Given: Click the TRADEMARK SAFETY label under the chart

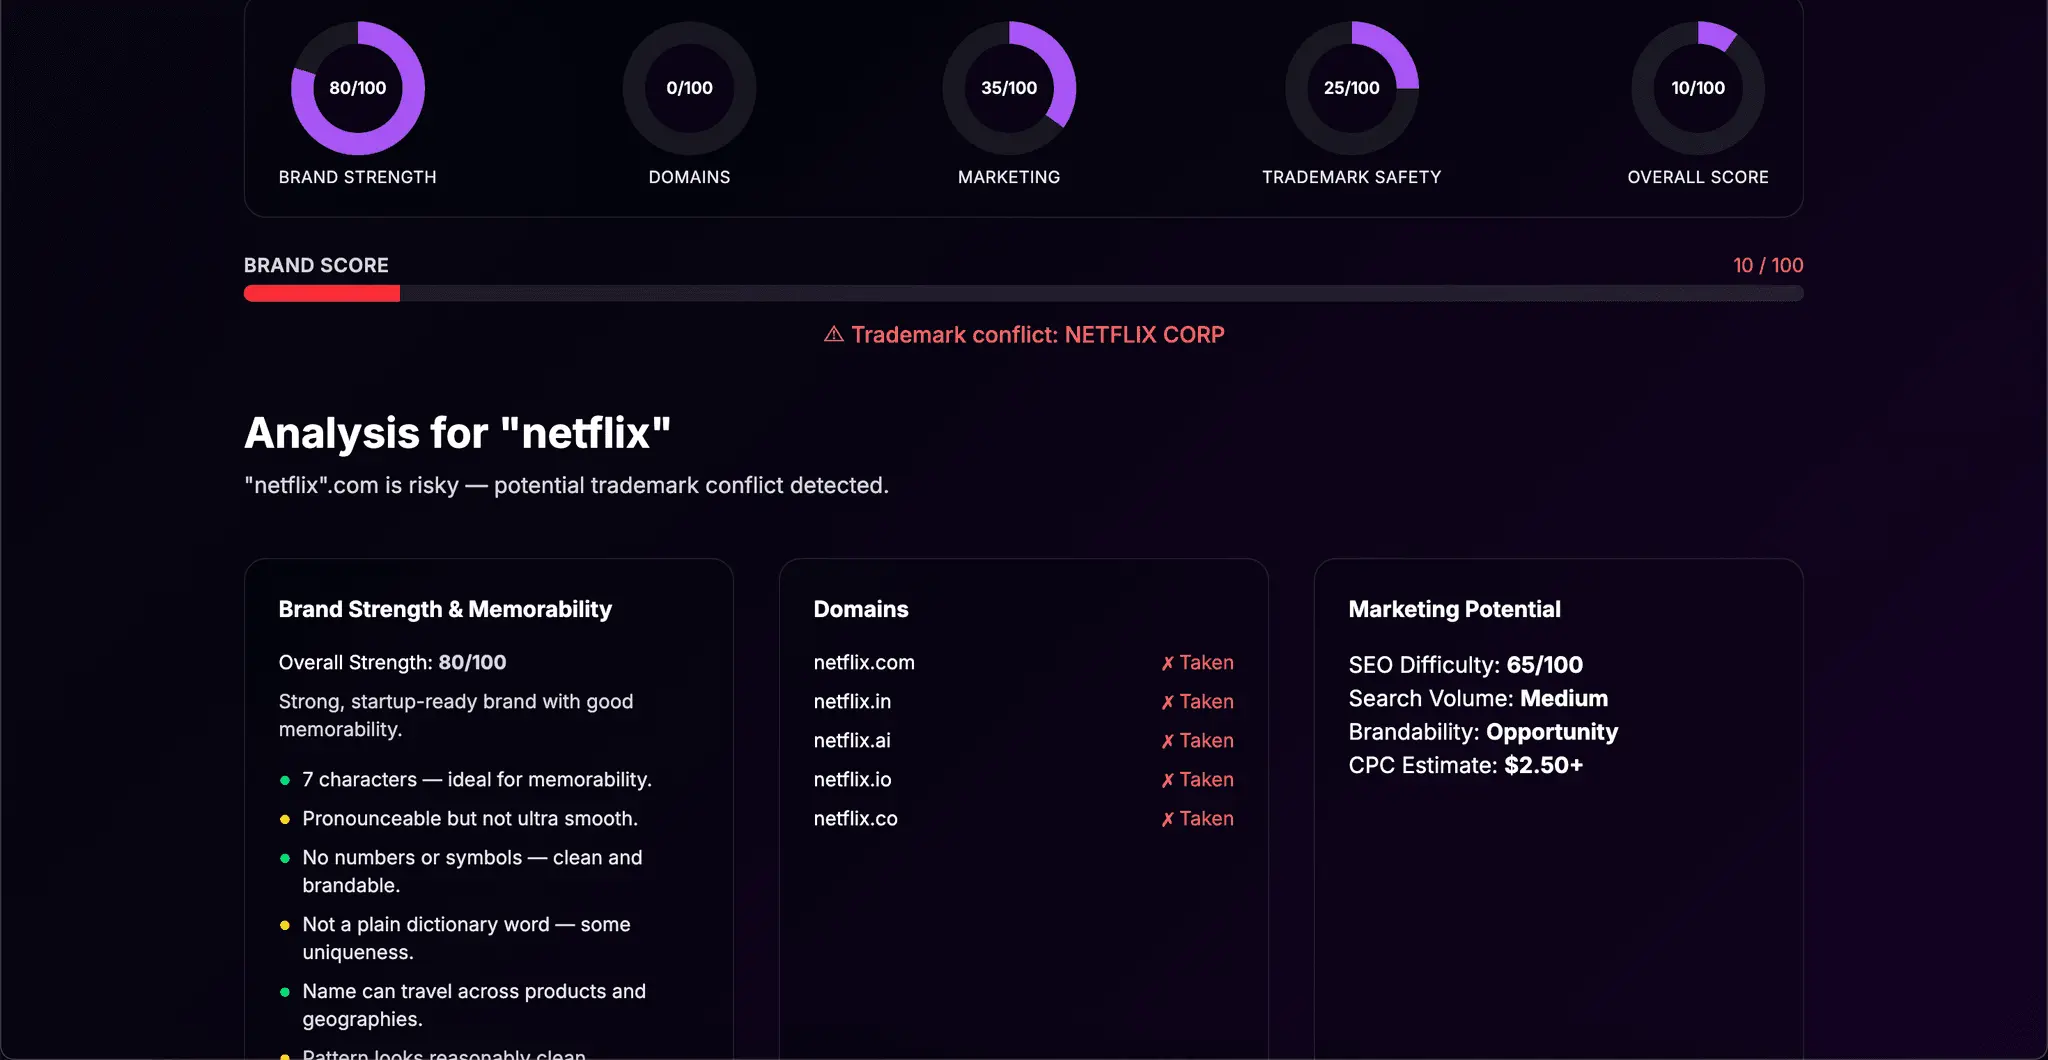Looking at the screenshot, I should coord(1351,177).
